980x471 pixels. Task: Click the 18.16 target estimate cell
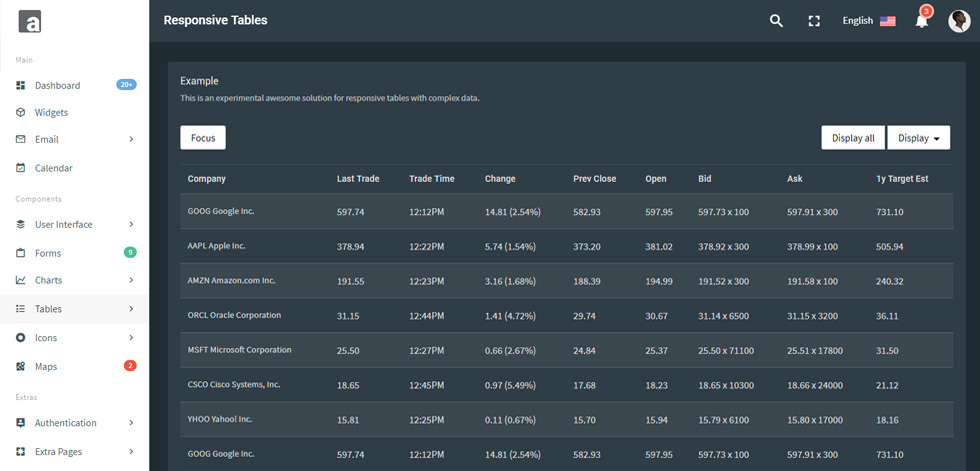(888, 420)
